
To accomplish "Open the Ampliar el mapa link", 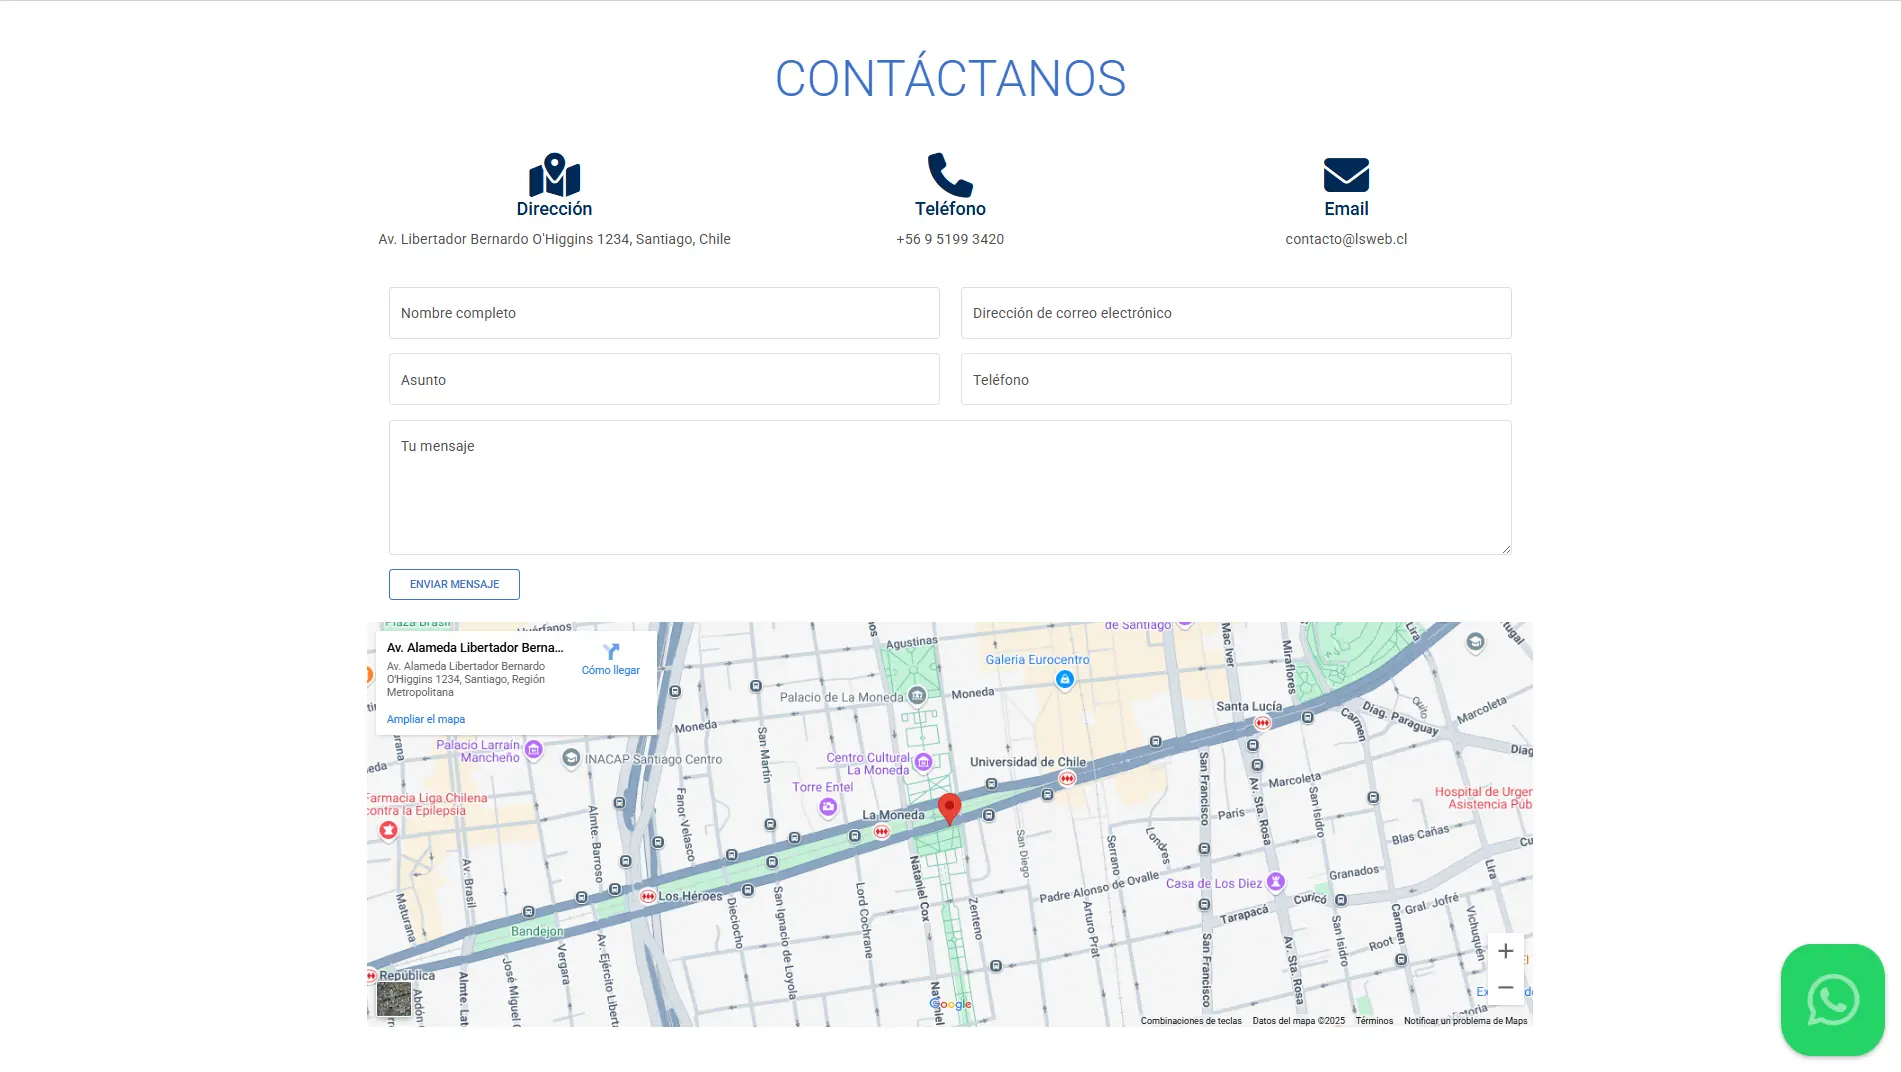I will (425, 719).
